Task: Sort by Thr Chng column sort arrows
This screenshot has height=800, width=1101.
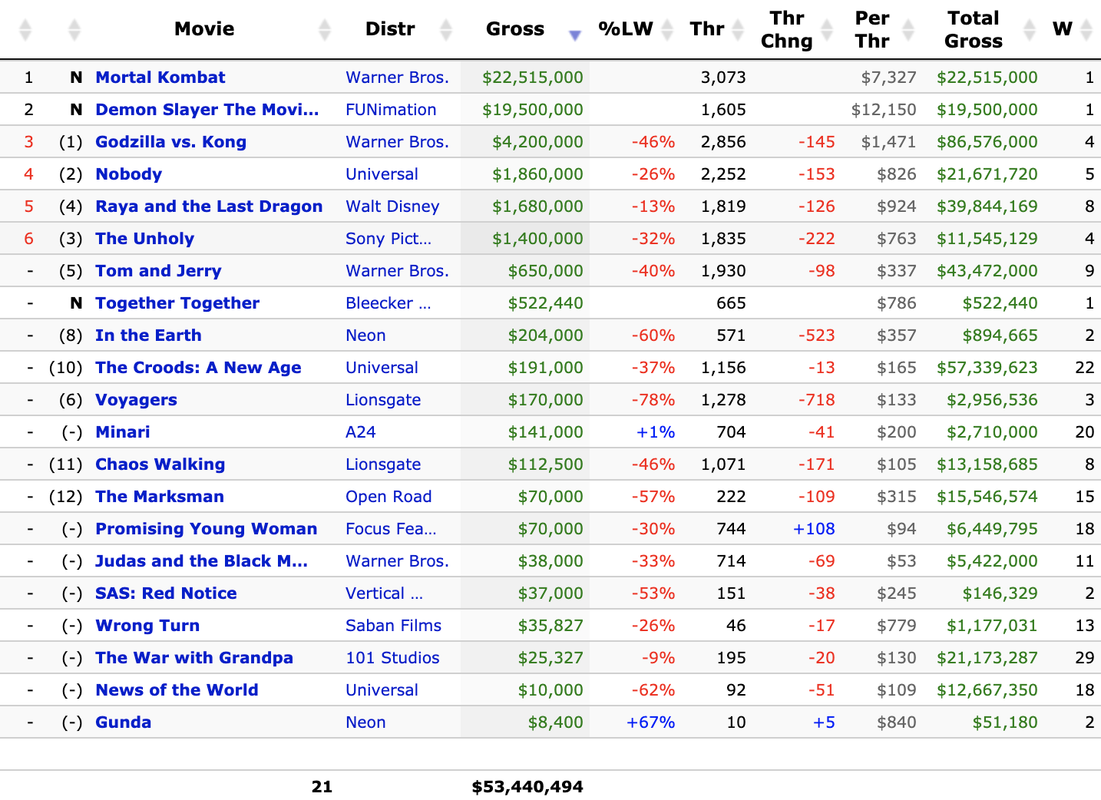Action: (x=827, y=29)
